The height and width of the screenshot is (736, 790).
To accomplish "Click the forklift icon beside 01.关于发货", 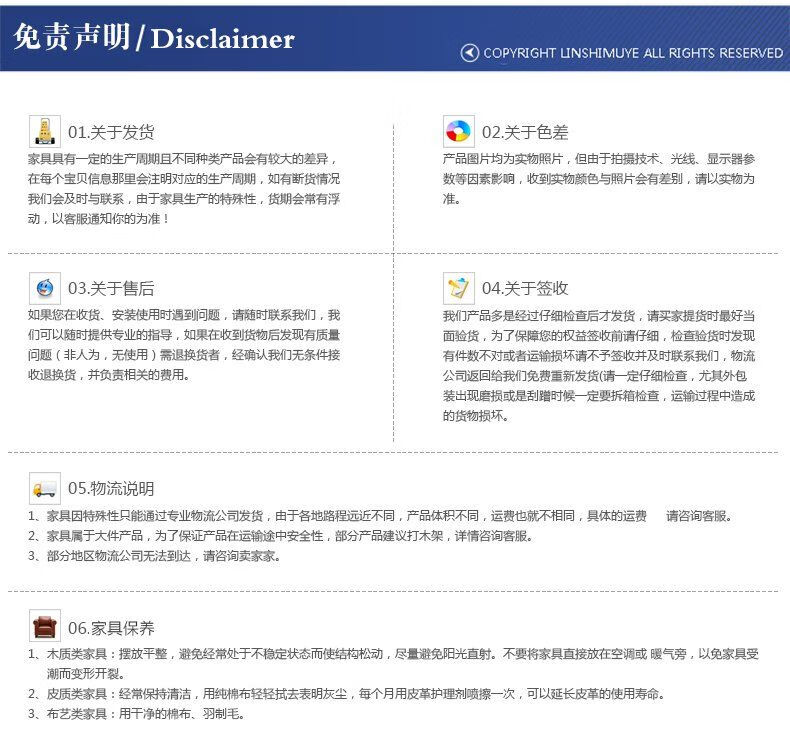I will 44,132.
